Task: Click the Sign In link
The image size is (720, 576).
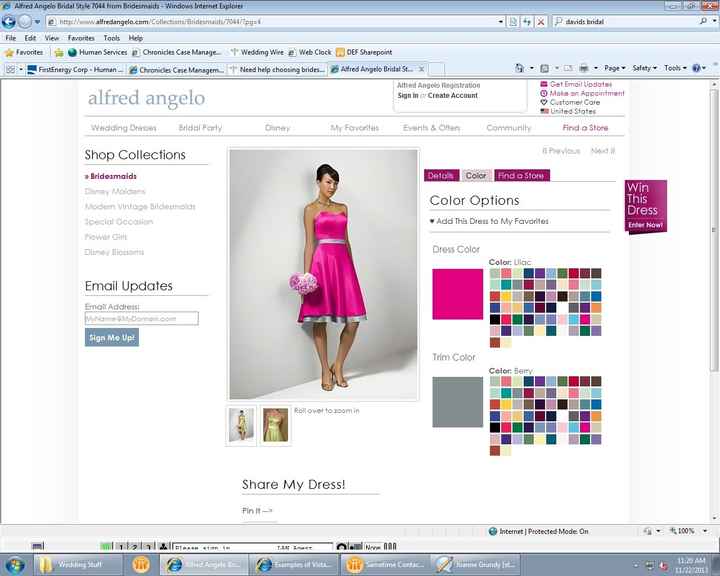Action: click(x=408, y=96)
